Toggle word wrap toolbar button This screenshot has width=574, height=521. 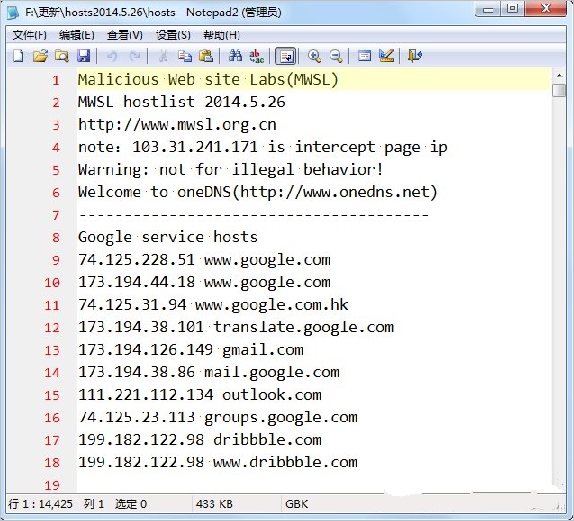pos(286,56)
